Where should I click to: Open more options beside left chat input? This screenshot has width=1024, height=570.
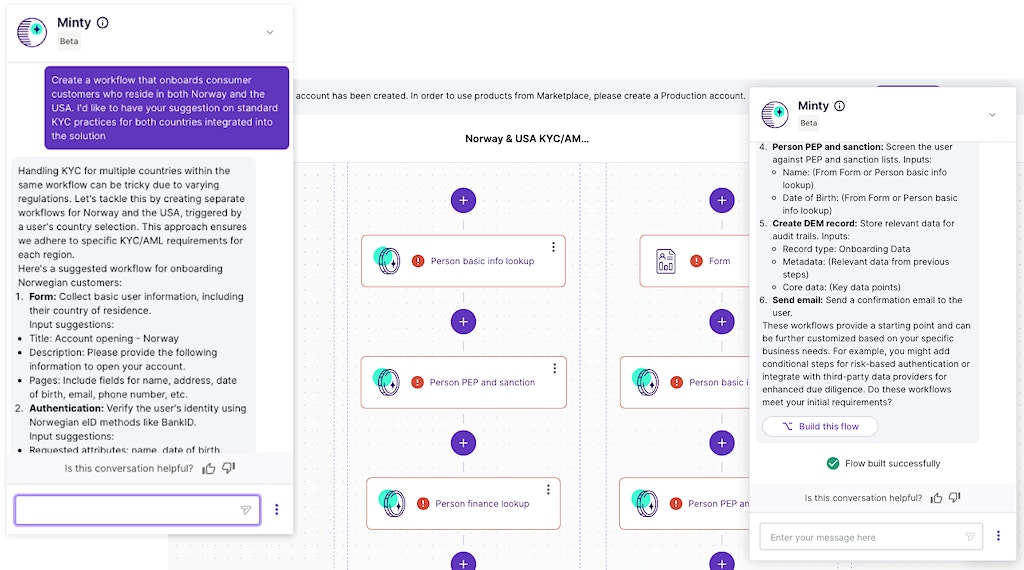coord(277,510)
